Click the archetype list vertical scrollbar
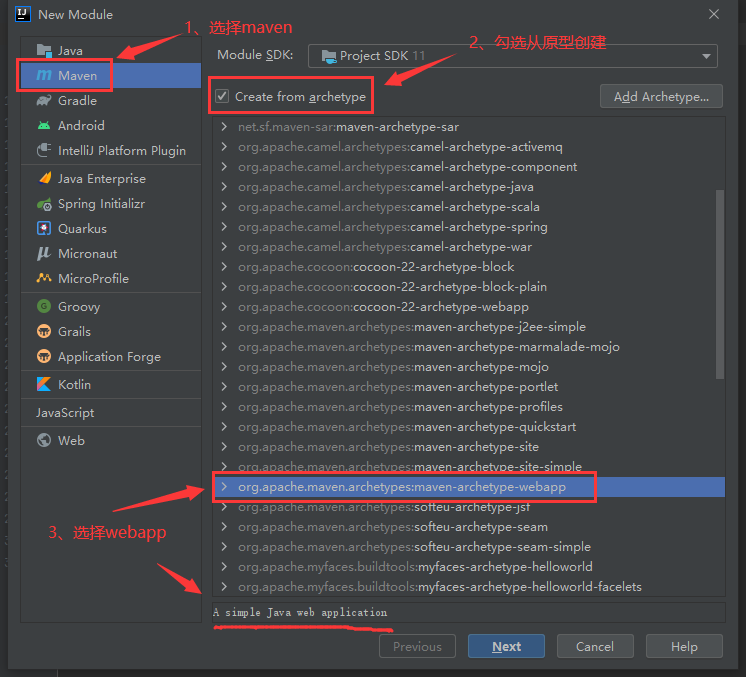 pos(720,285)
